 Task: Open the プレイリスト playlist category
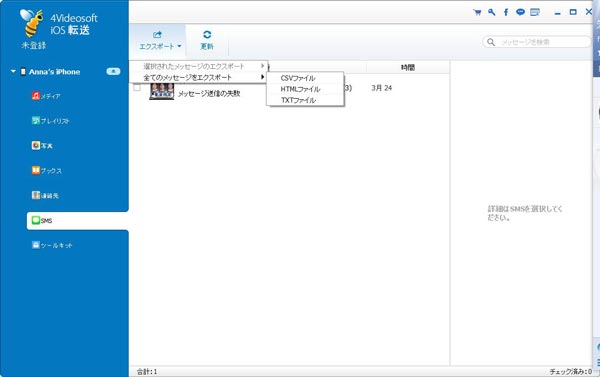50,121
